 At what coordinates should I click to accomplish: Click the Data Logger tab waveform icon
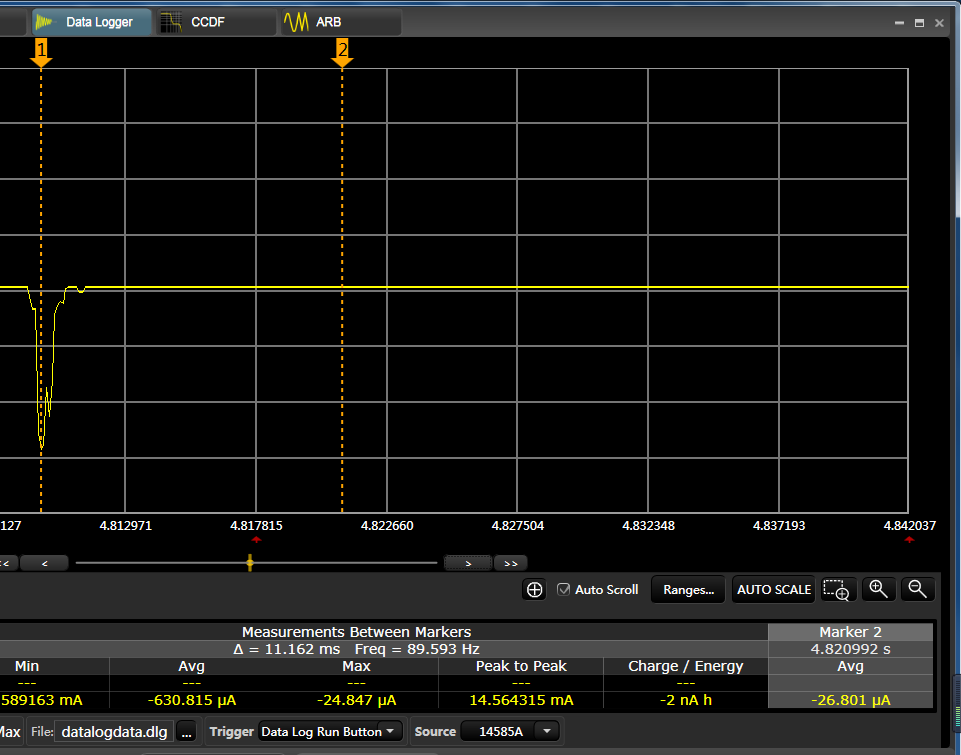tap(45, 22)
